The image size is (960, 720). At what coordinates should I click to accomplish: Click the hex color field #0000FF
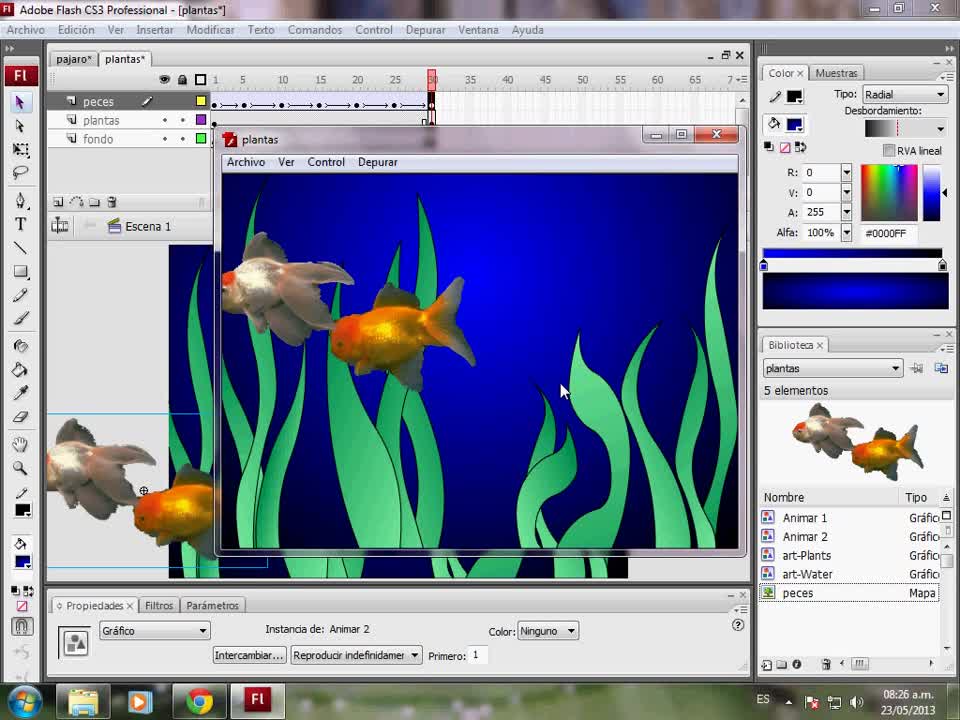[x=887, y=233]
